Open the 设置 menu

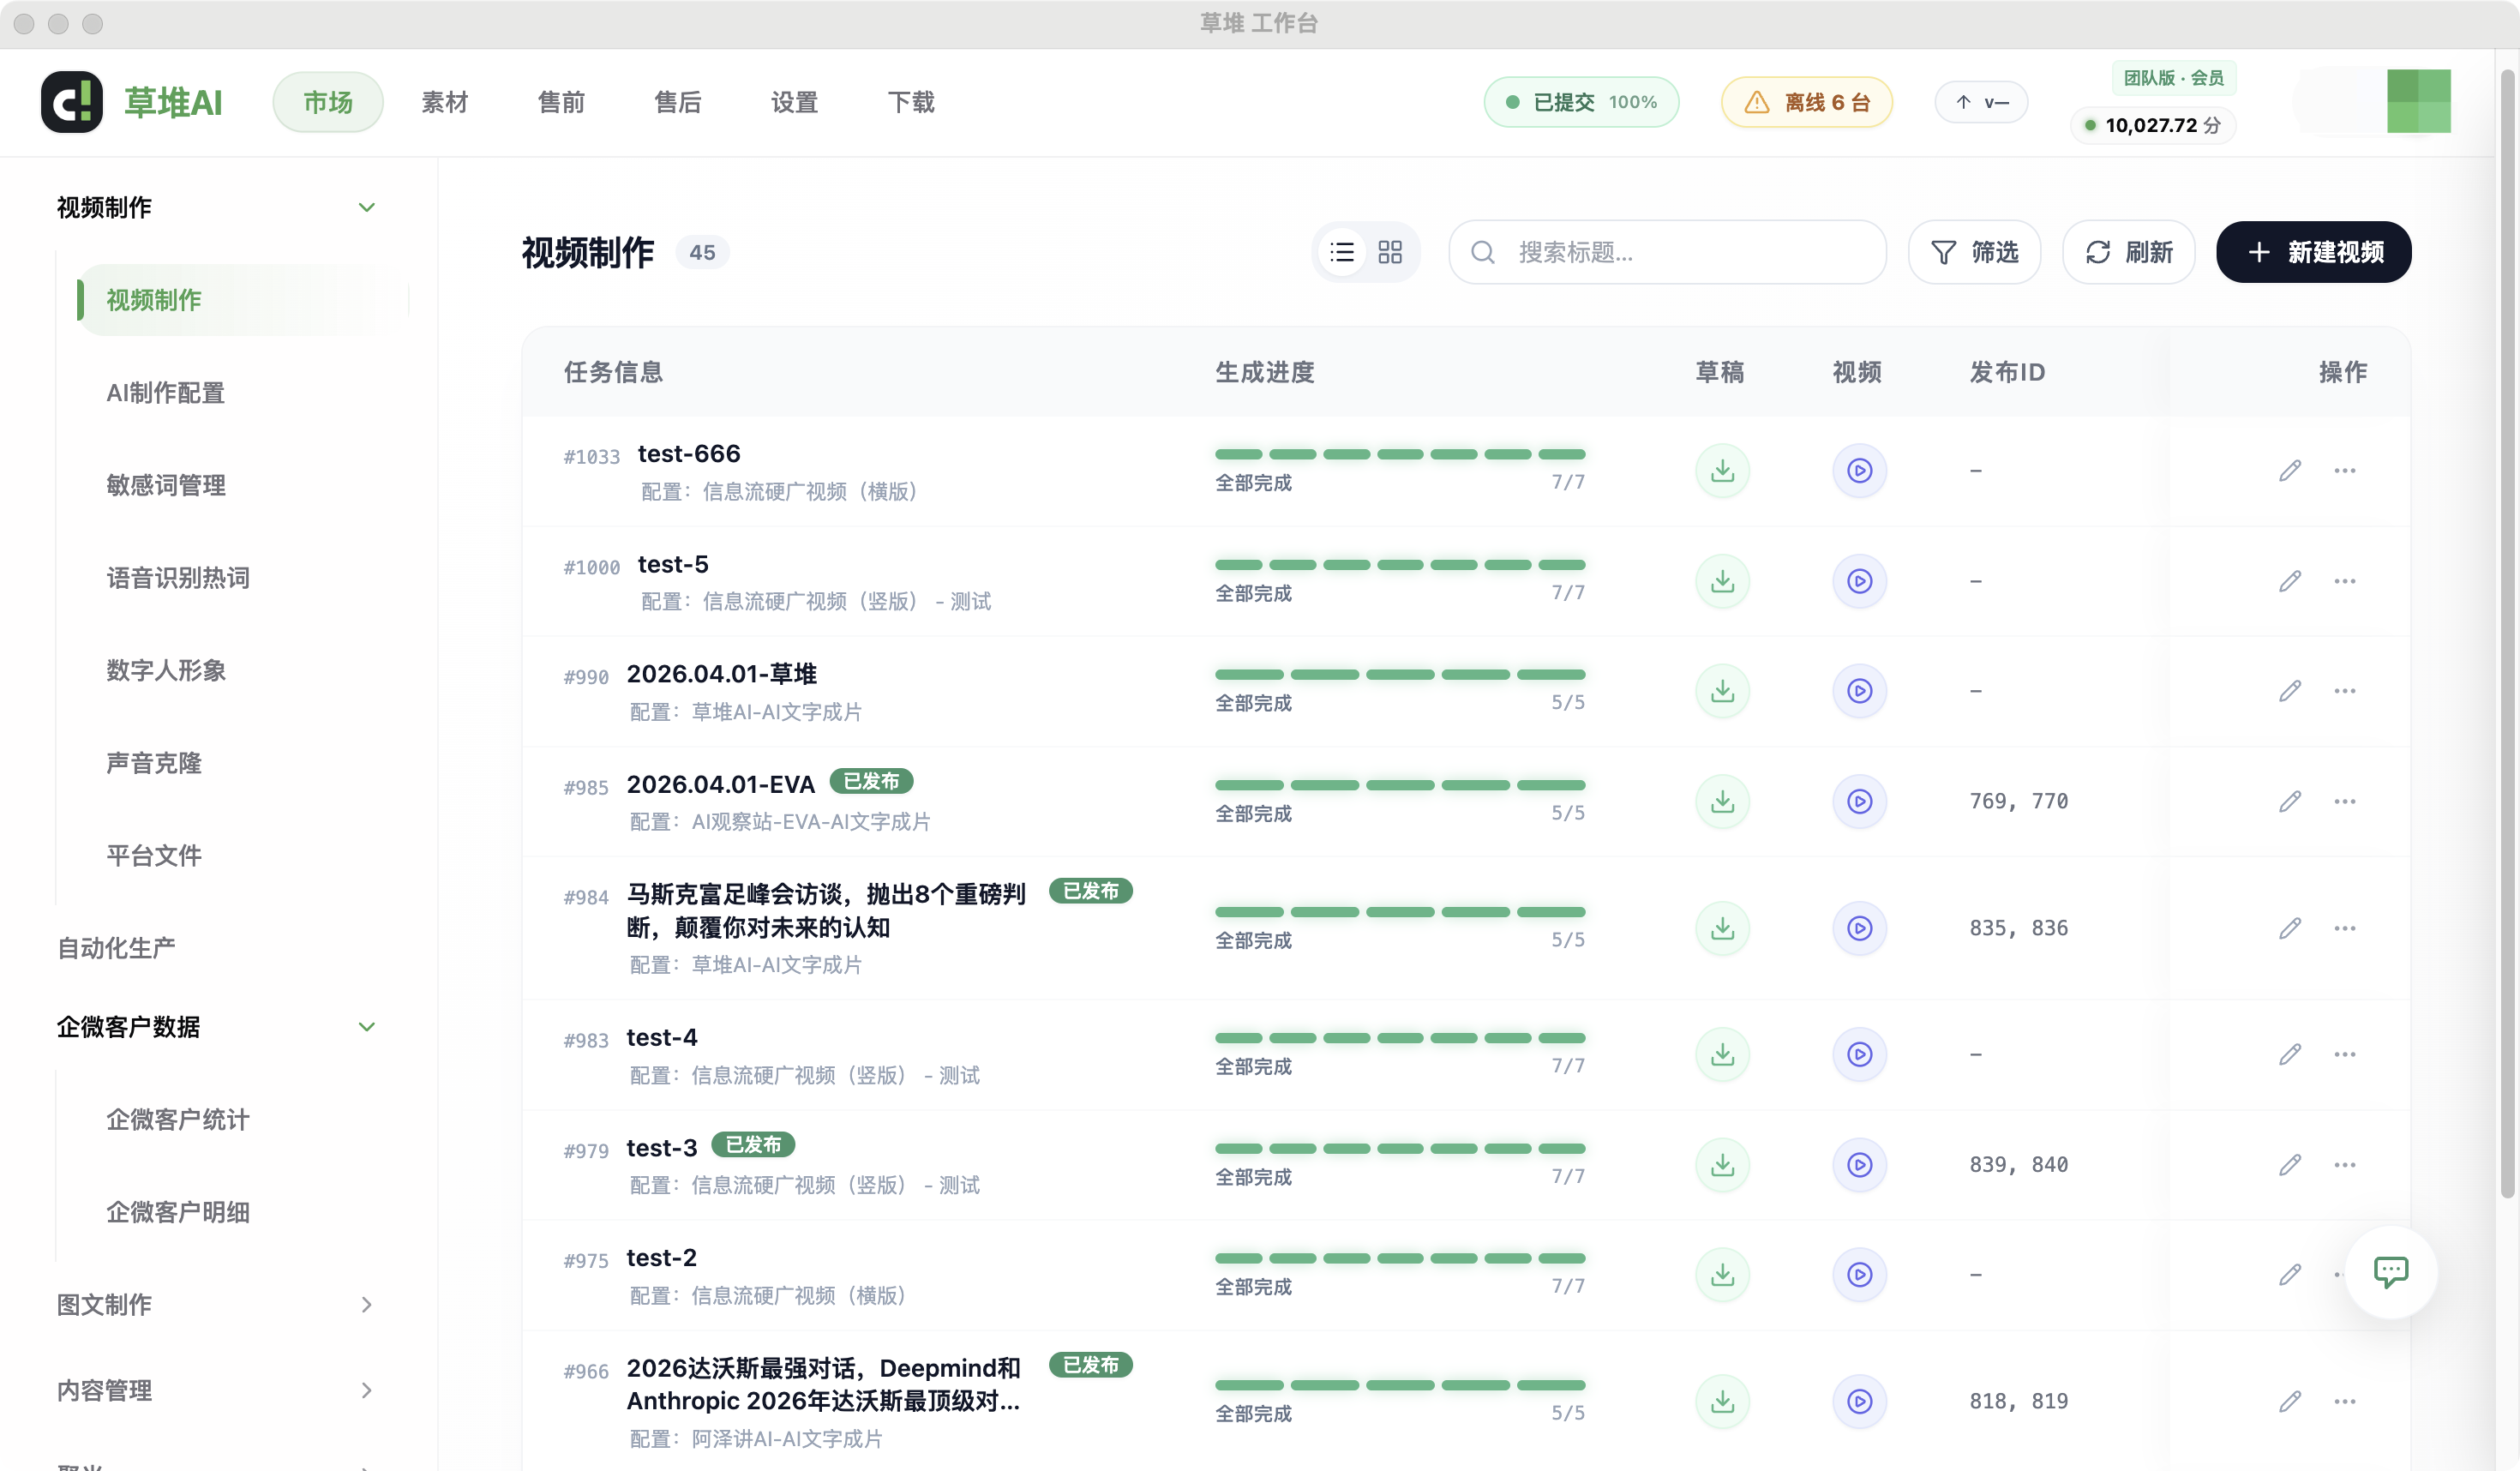(795, 102)
